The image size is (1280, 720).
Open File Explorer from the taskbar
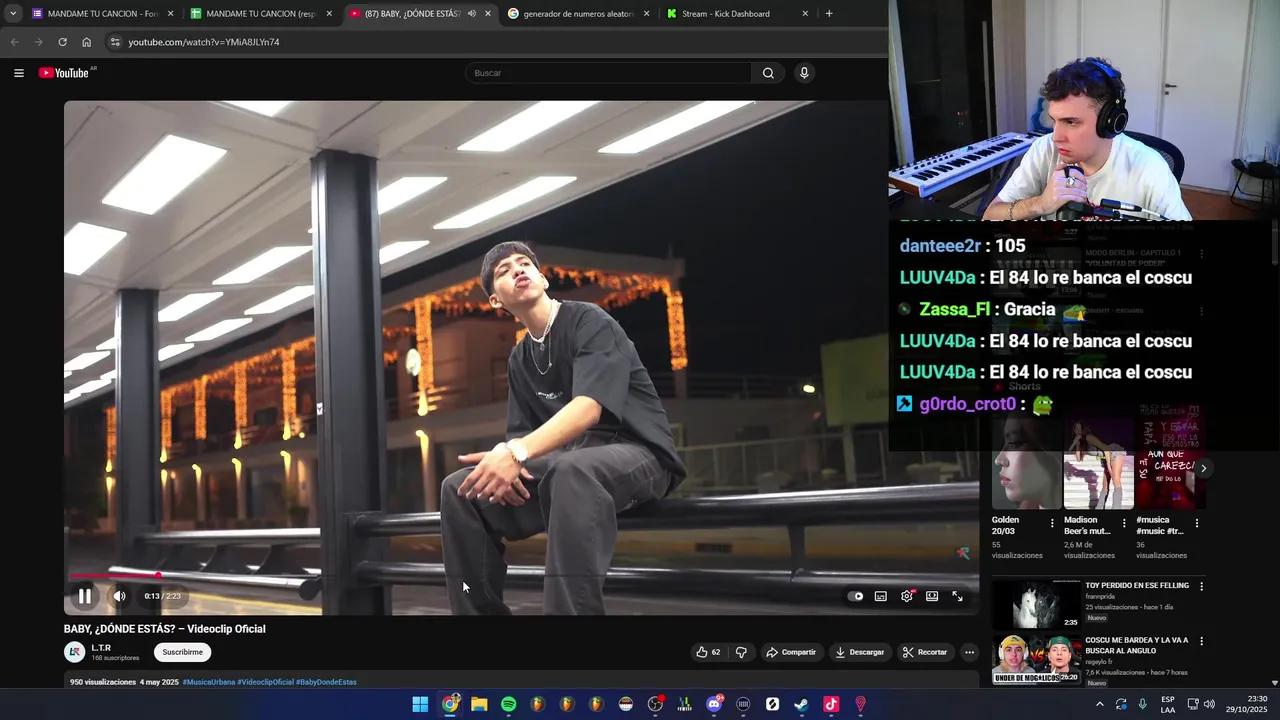point(479,704)
